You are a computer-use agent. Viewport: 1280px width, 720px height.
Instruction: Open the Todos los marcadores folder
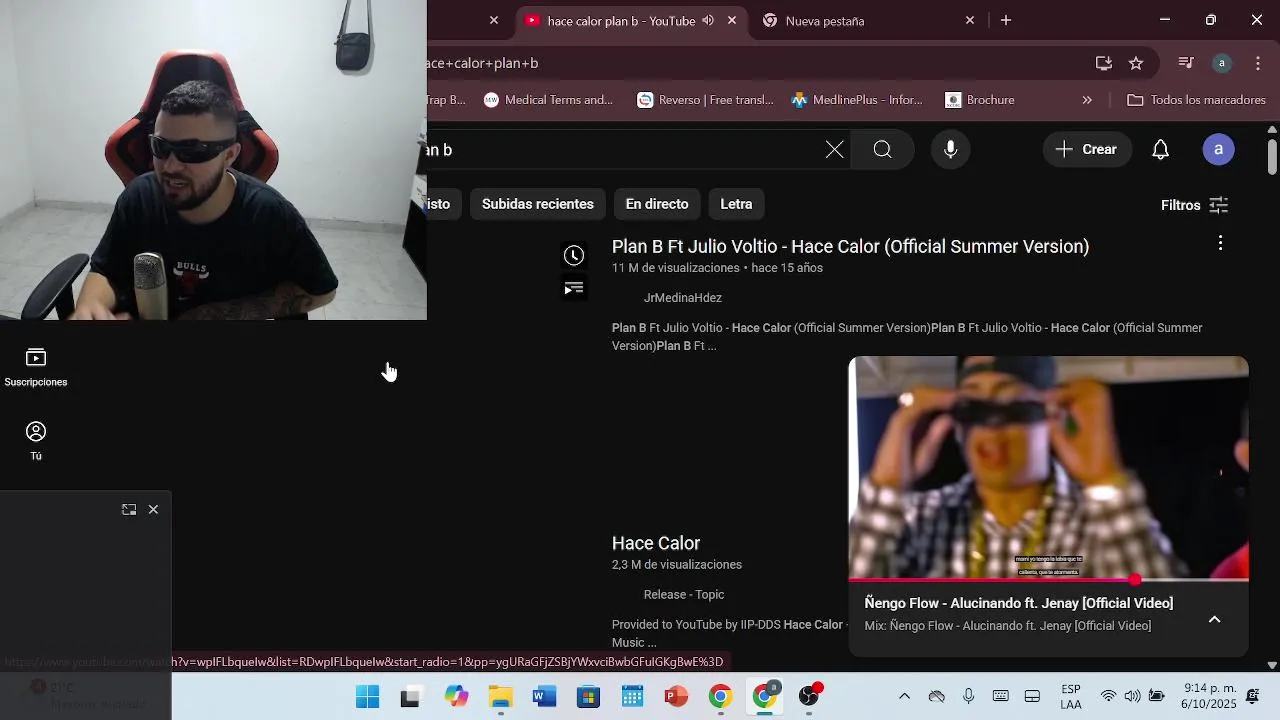(1196, 100)
